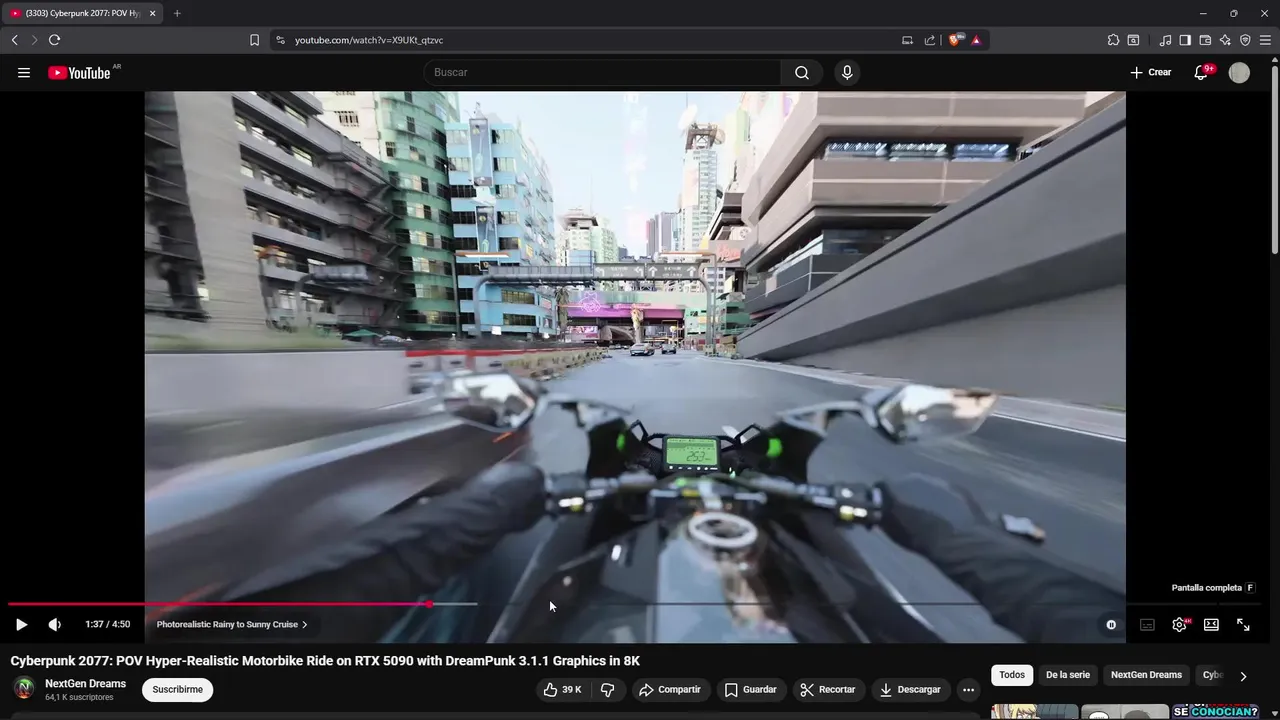
Task: Select the 'De la serie' chip
Action: 1068,675
